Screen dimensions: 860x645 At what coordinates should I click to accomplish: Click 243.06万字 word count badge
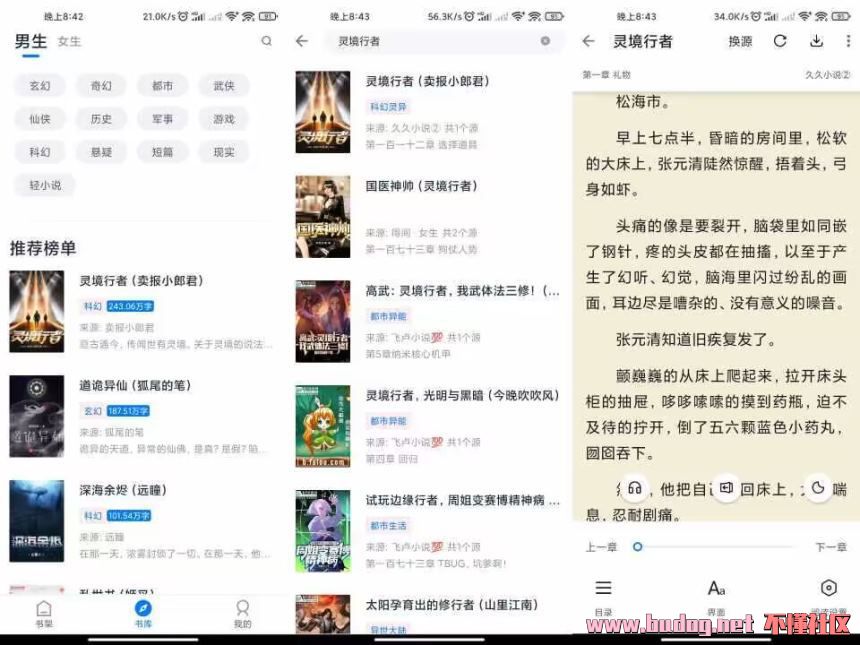point(130,306)
